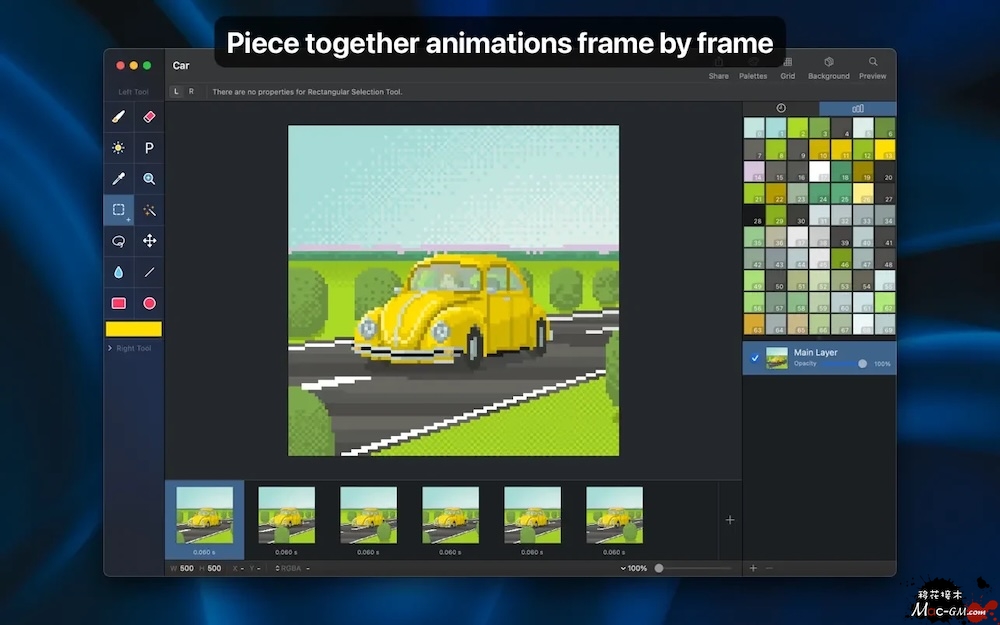
Task: Select the Ellipse shape tool
Action: 149,303
